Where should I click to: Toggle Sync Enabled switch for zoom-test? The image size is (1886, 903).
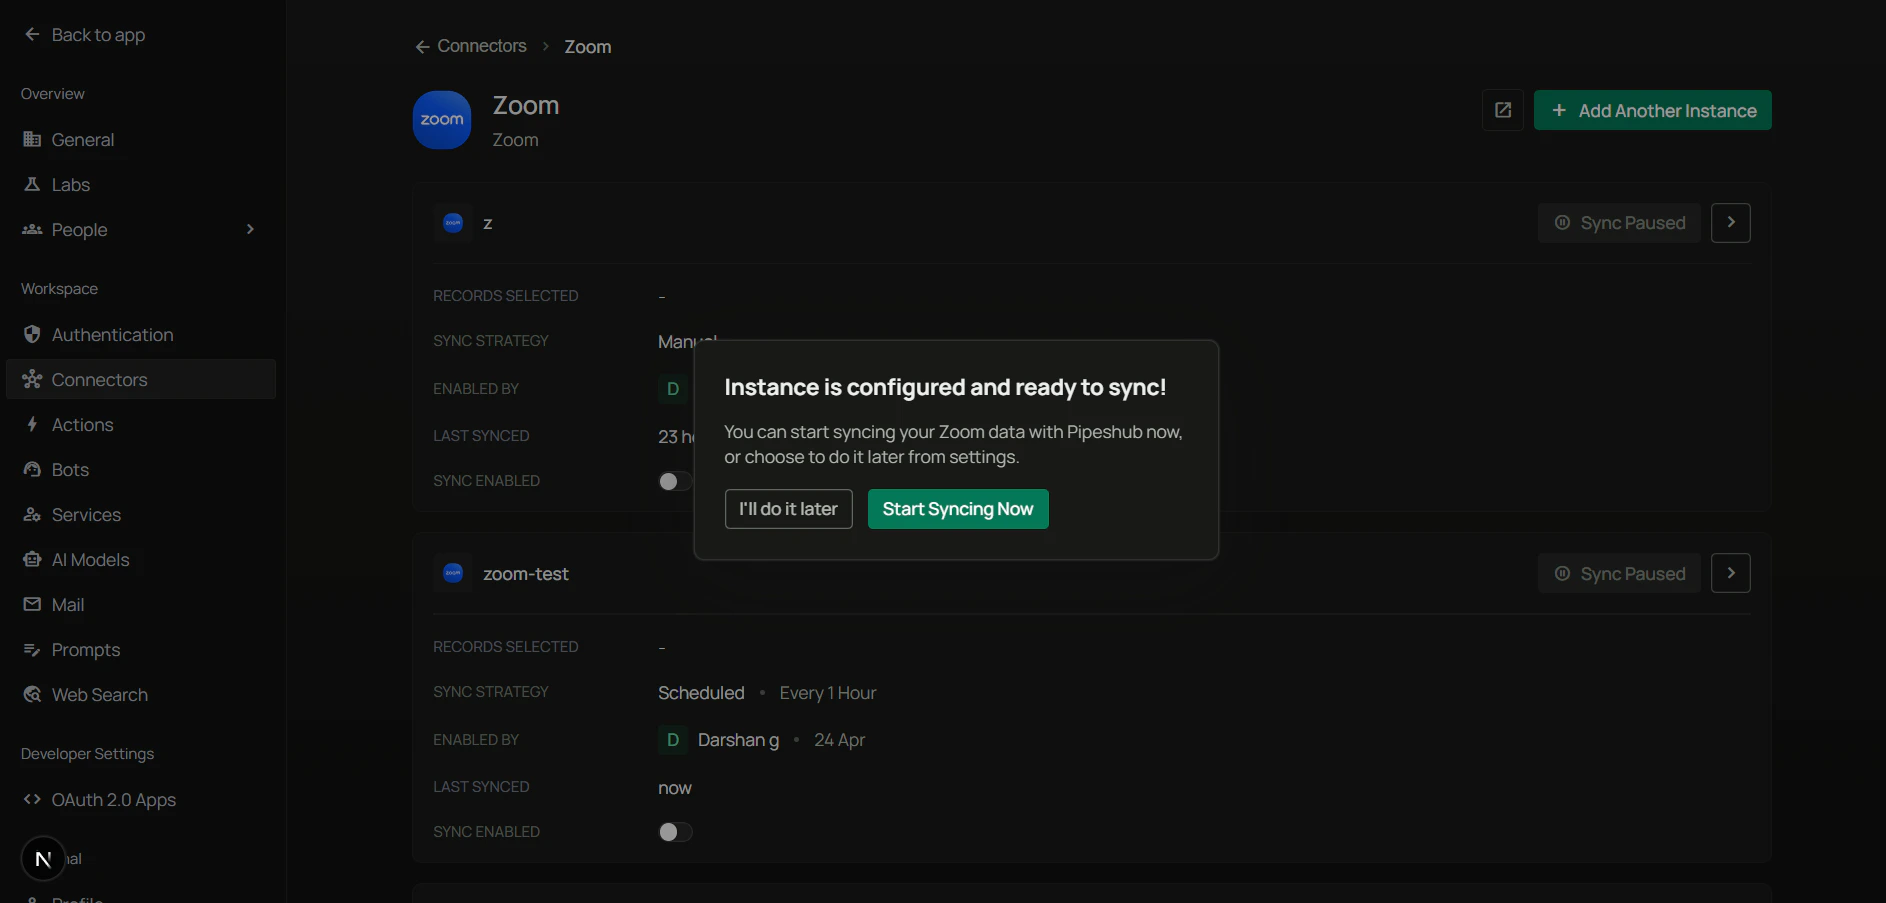point(675,832)
